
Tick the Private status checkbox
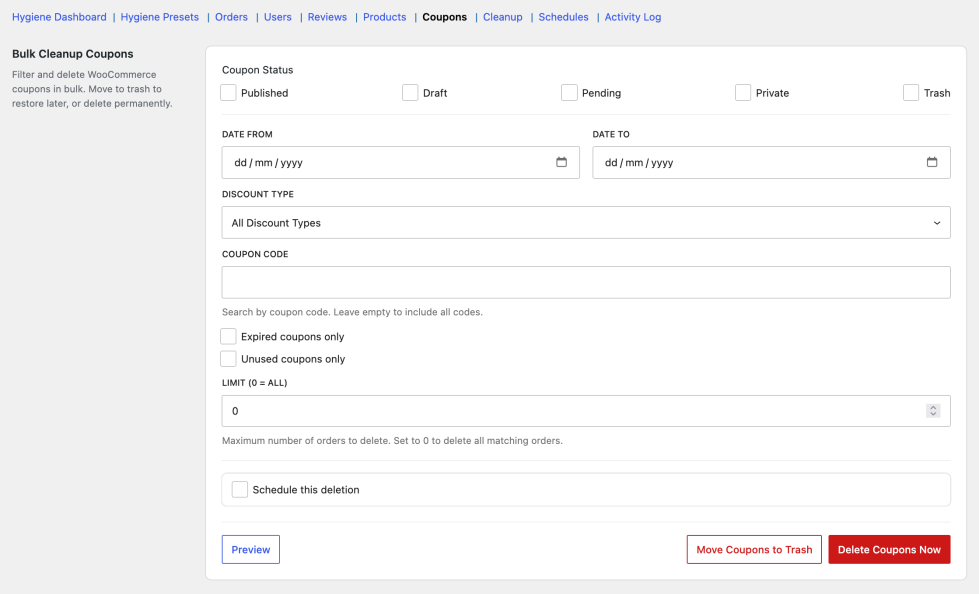tap(743, 93)
